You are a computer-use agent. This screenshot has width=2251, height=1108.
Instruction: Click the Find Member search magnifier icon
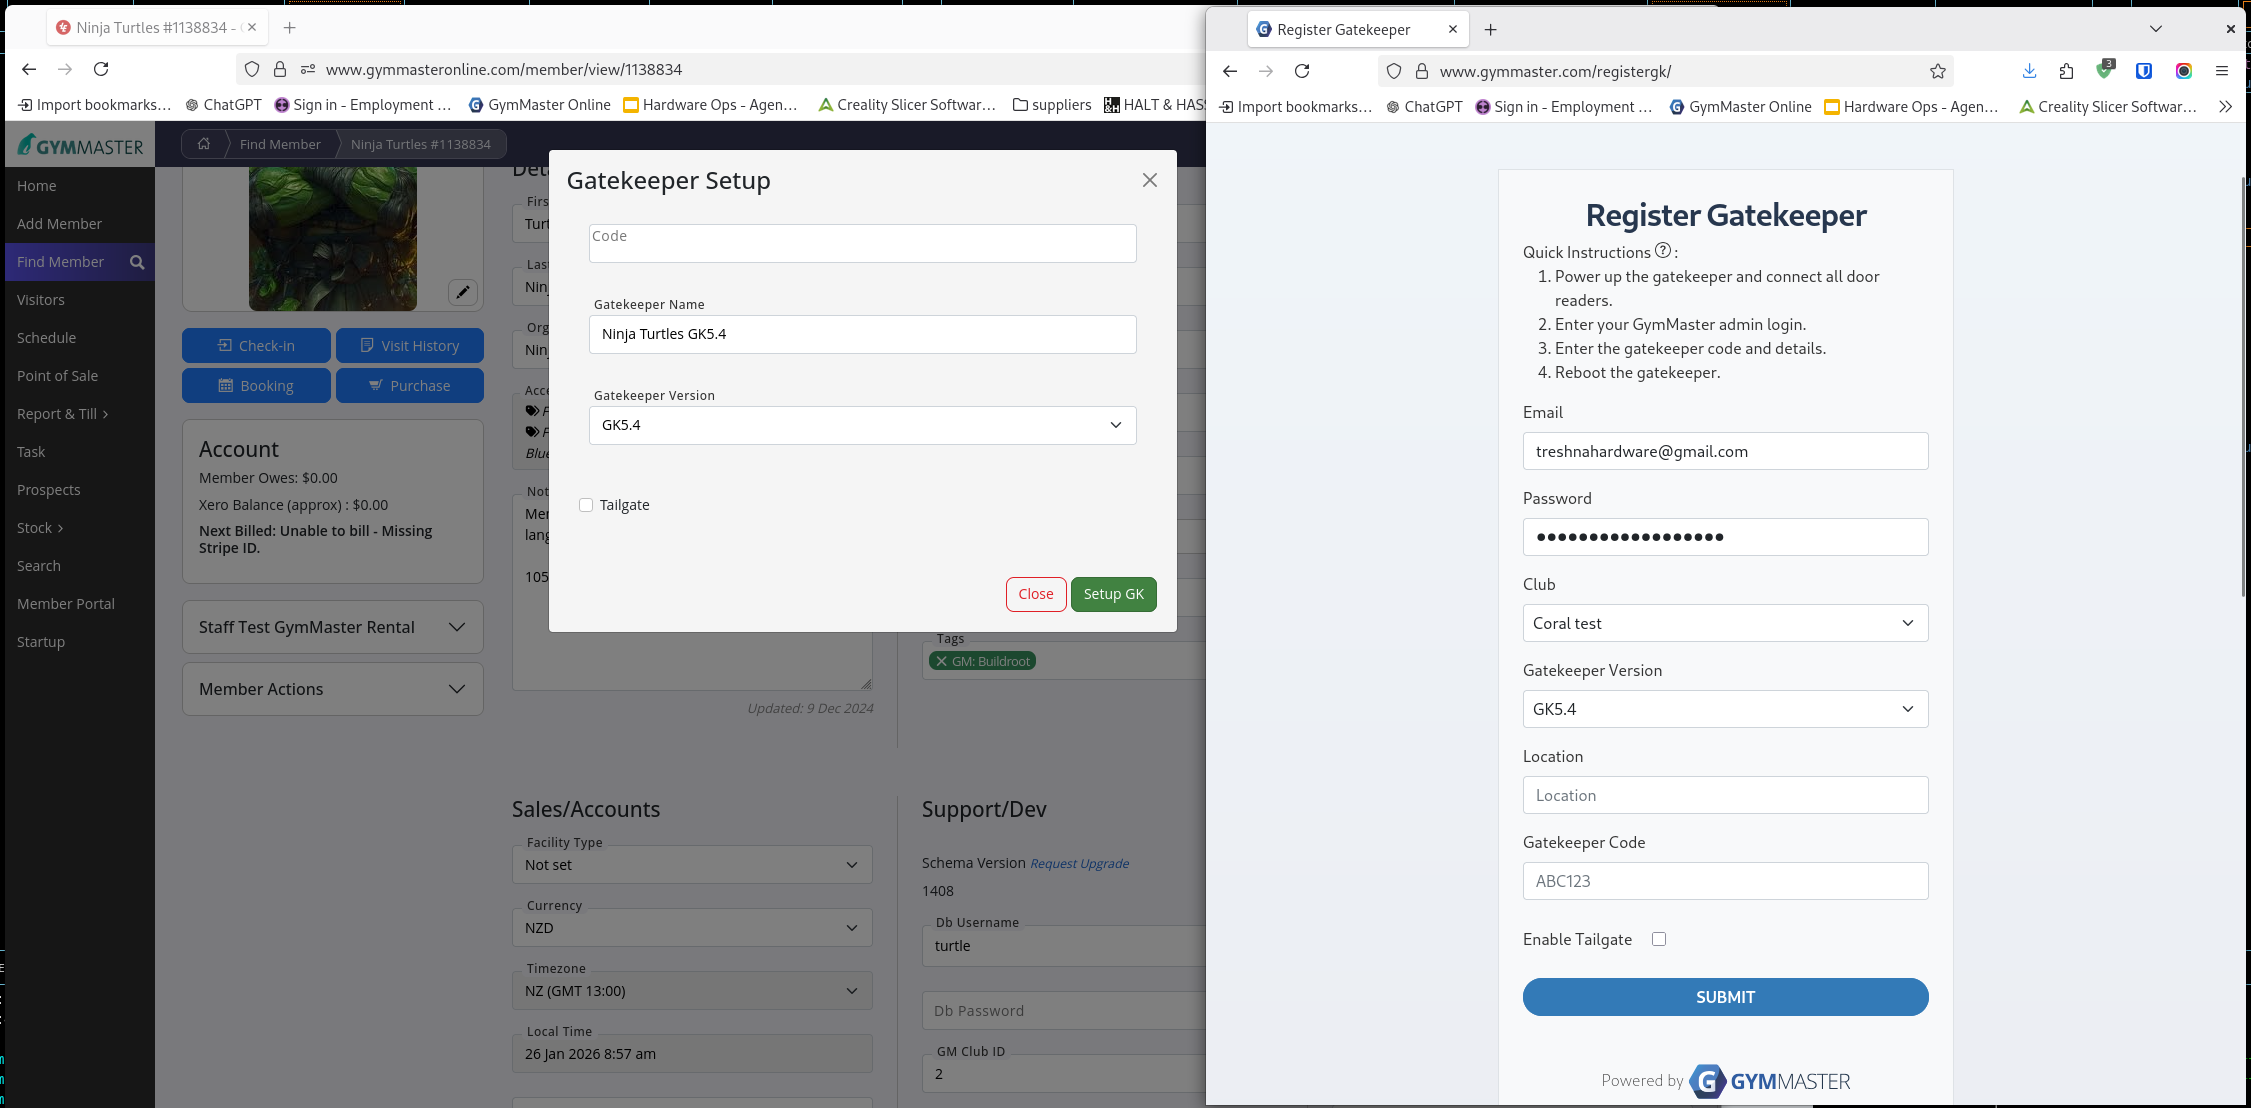(137, 262)
